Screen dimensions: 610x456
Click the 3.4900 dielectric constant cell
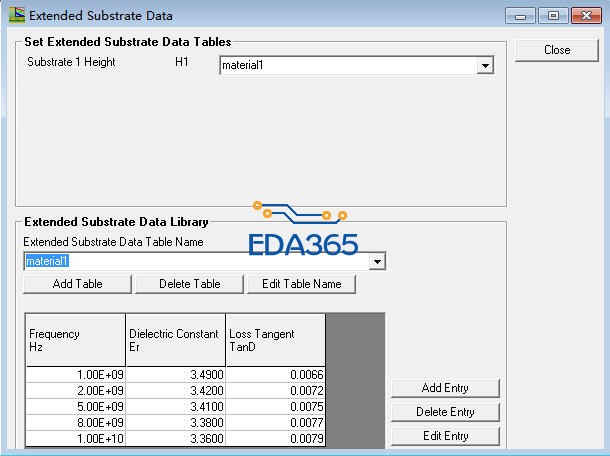175,375
